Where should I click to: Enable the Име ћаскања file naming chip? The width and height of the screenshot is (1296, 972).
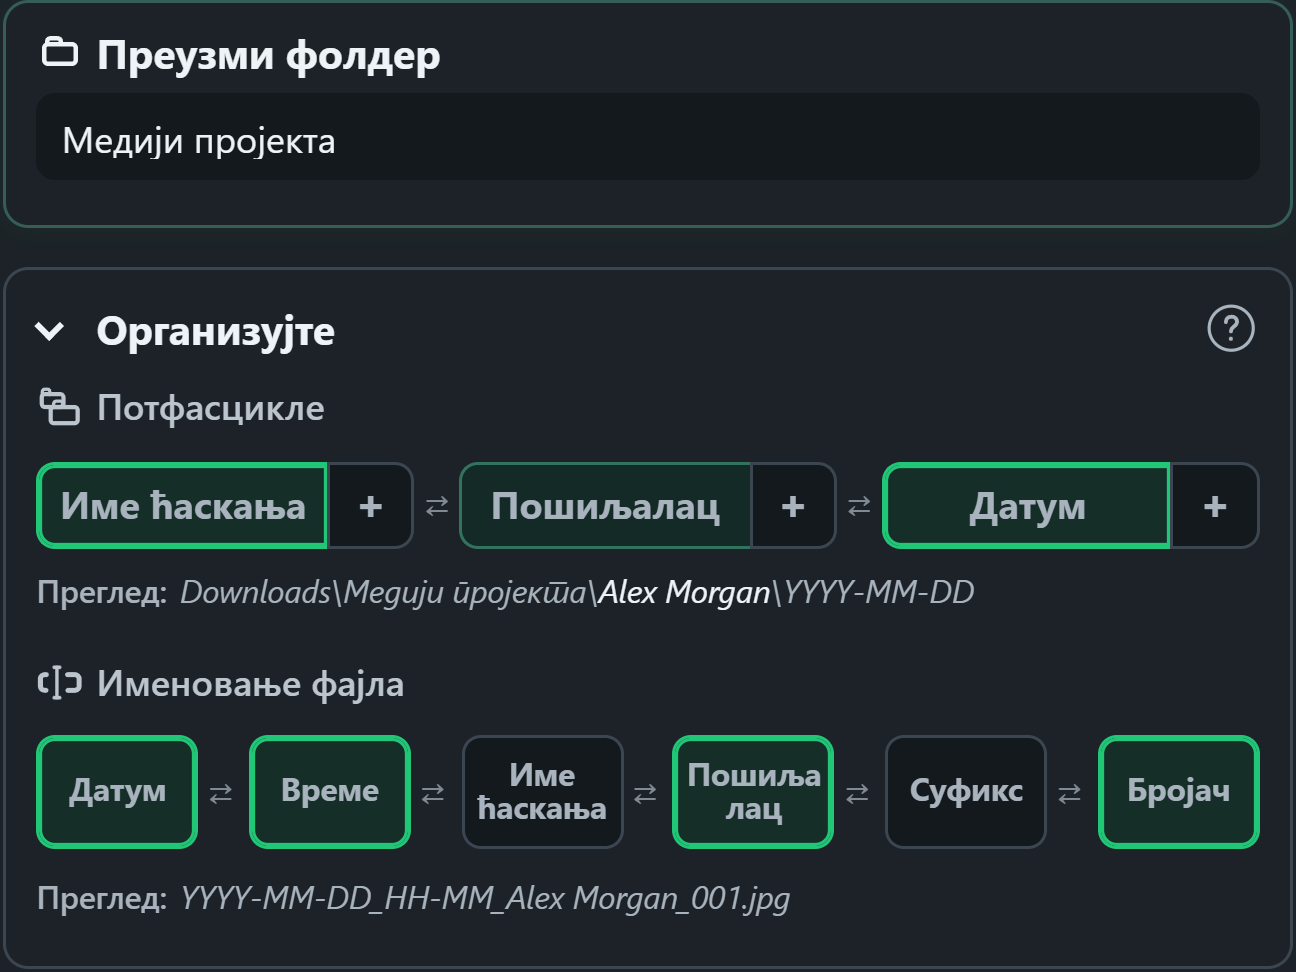[x=542, y=792]
